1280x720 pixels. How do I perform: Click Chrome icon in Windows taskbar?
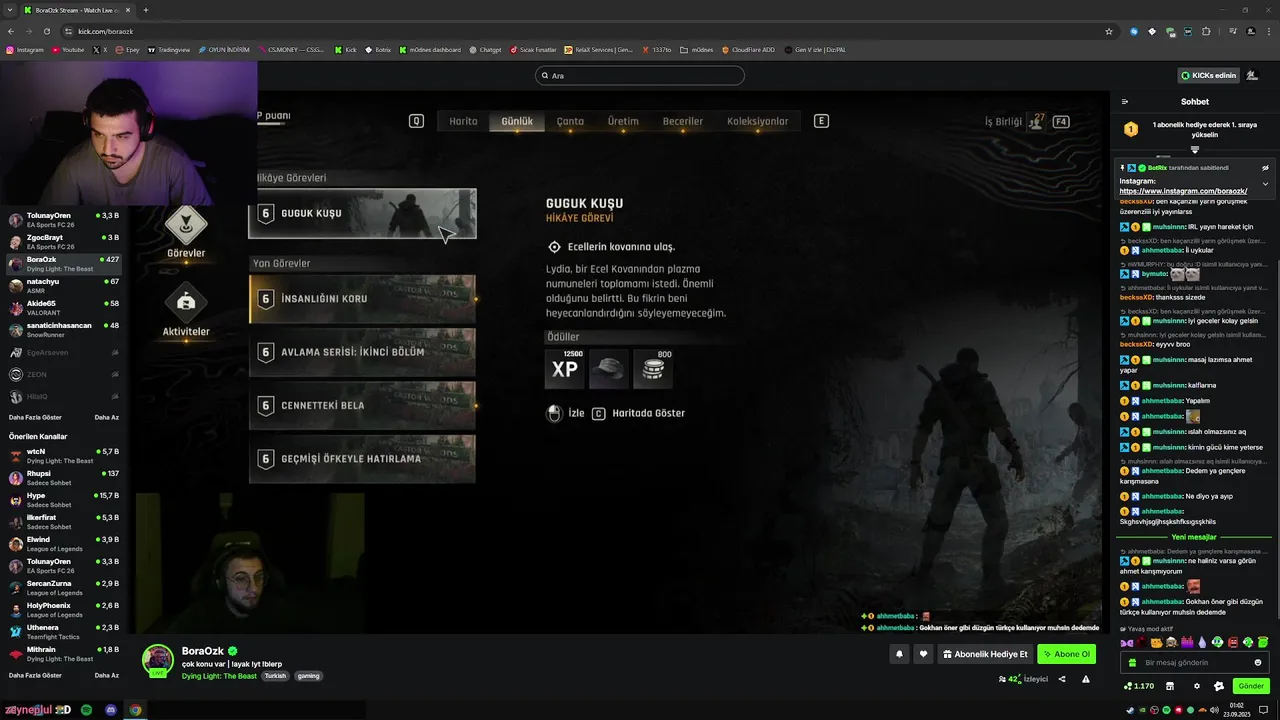click(135, 710)
